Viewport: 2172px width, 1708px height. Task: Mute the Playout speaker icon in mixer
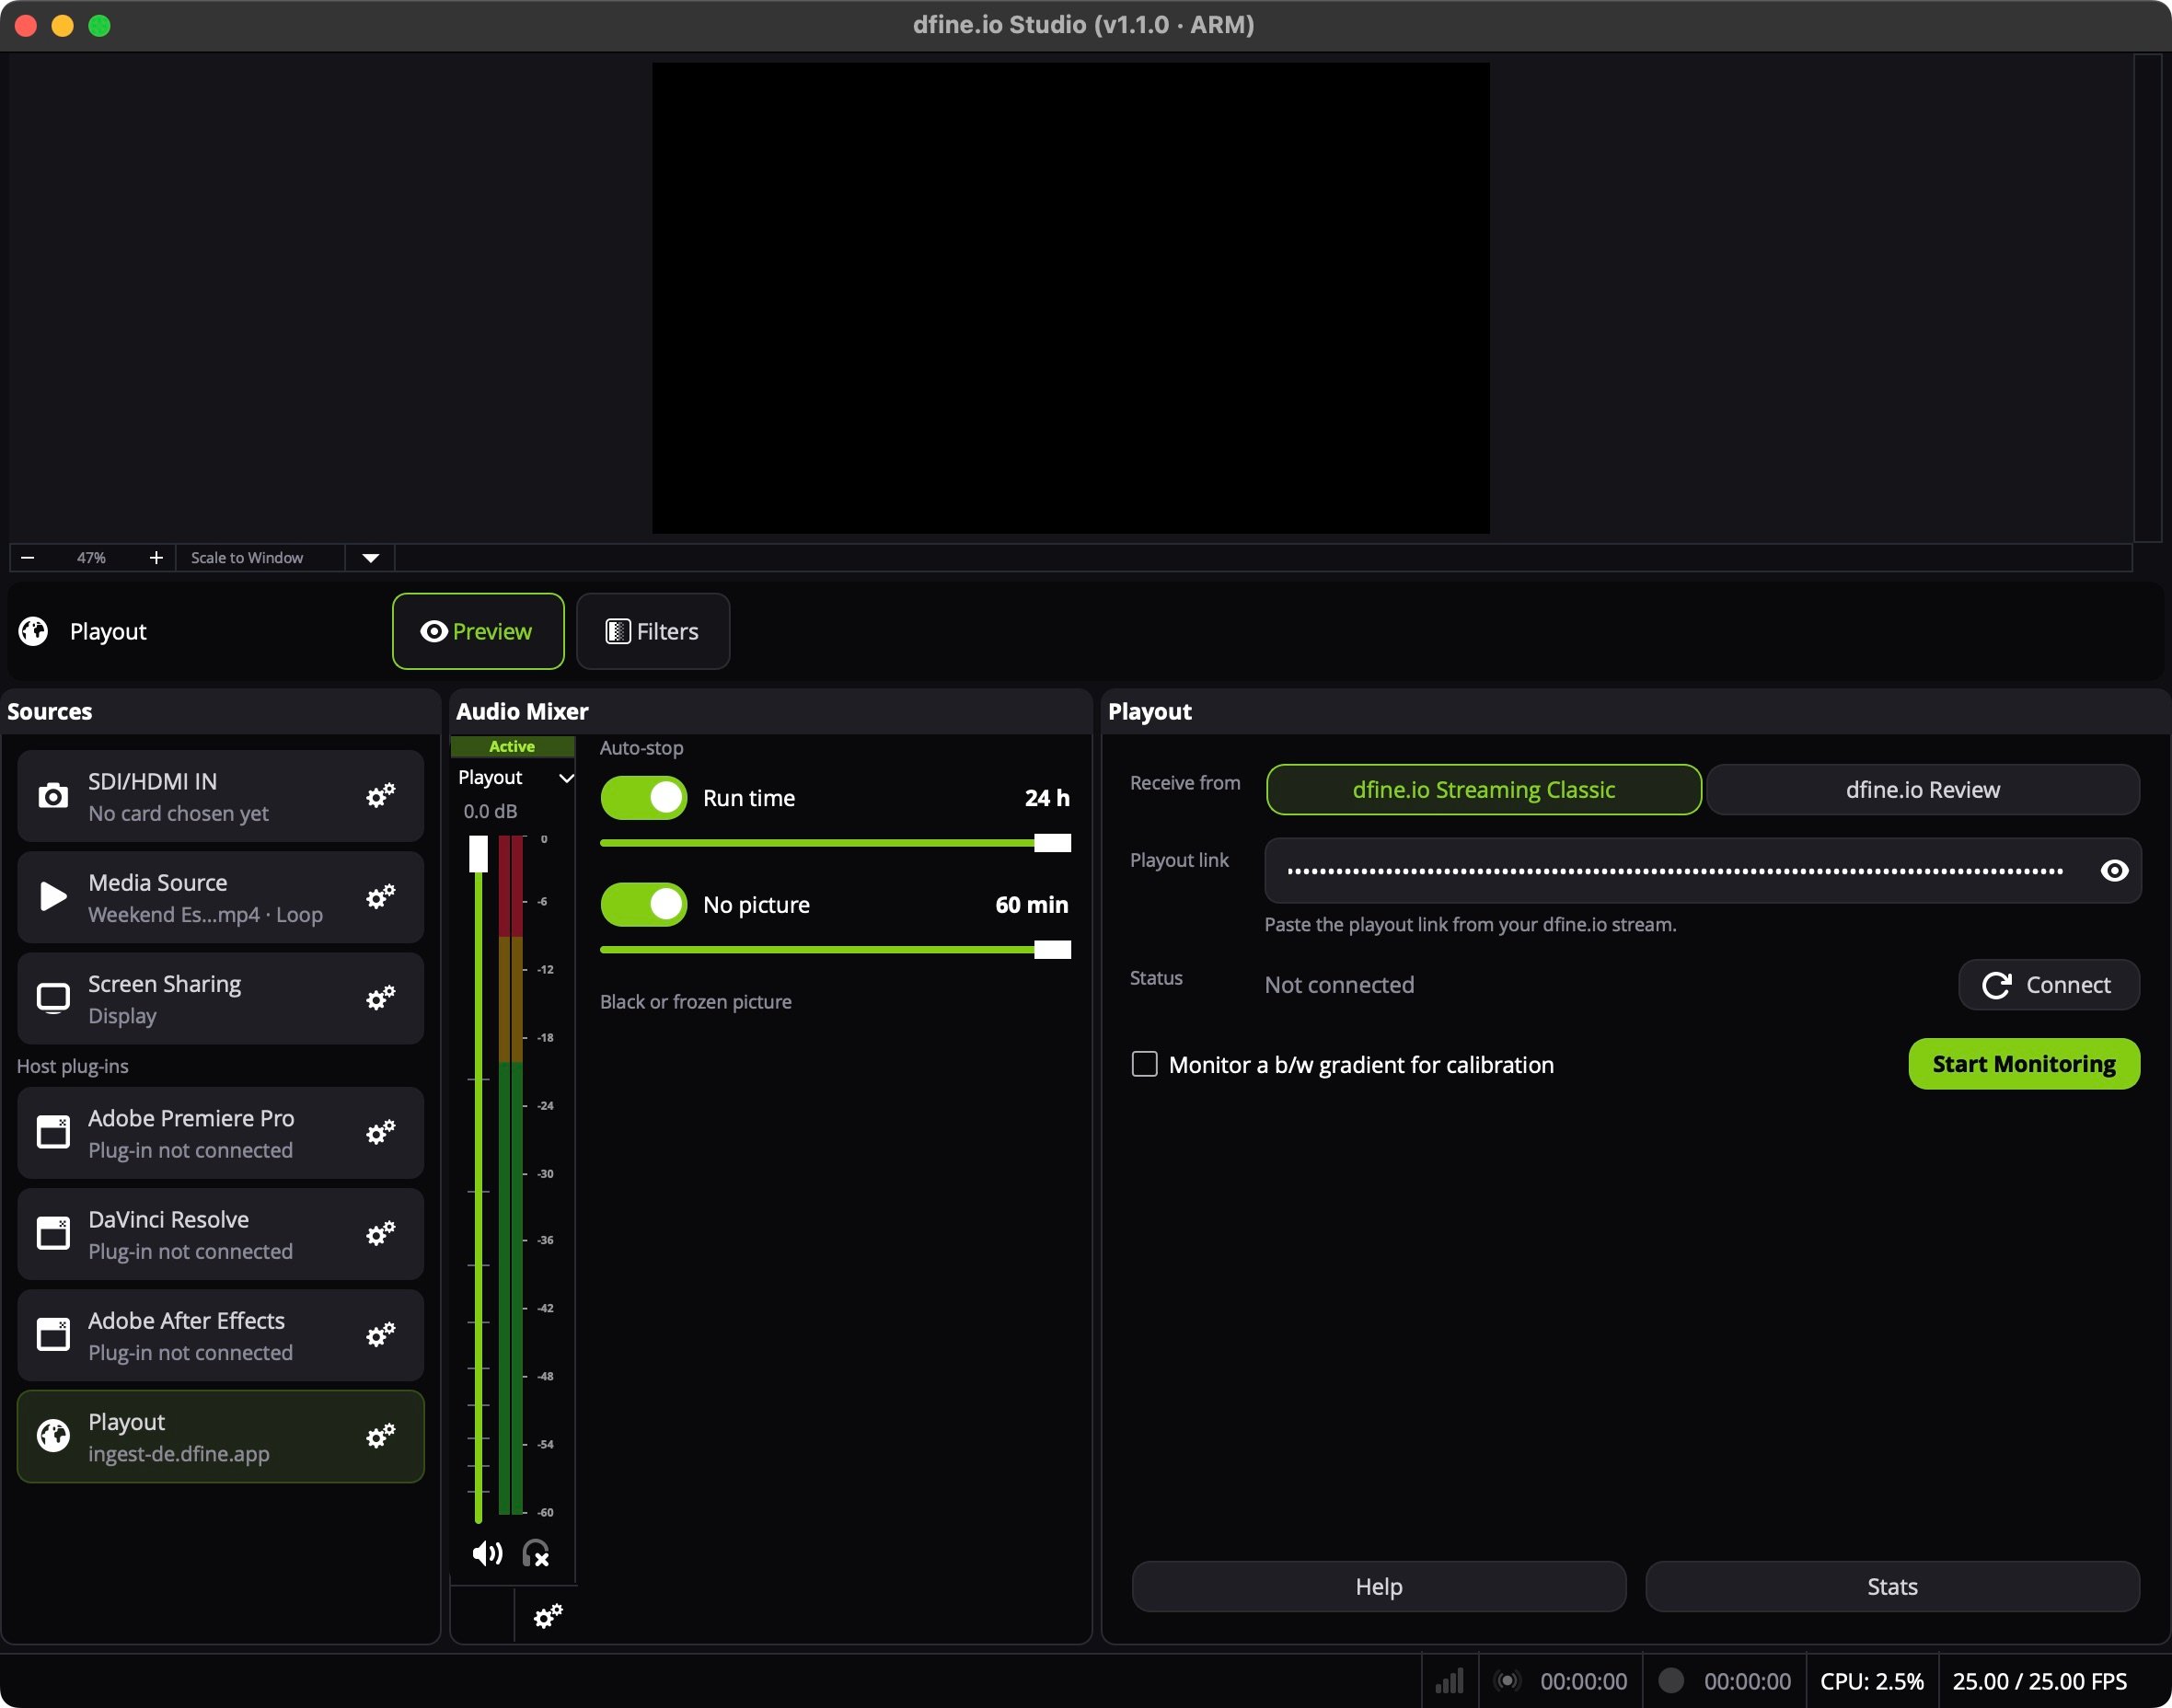[x=487, y=1553]
